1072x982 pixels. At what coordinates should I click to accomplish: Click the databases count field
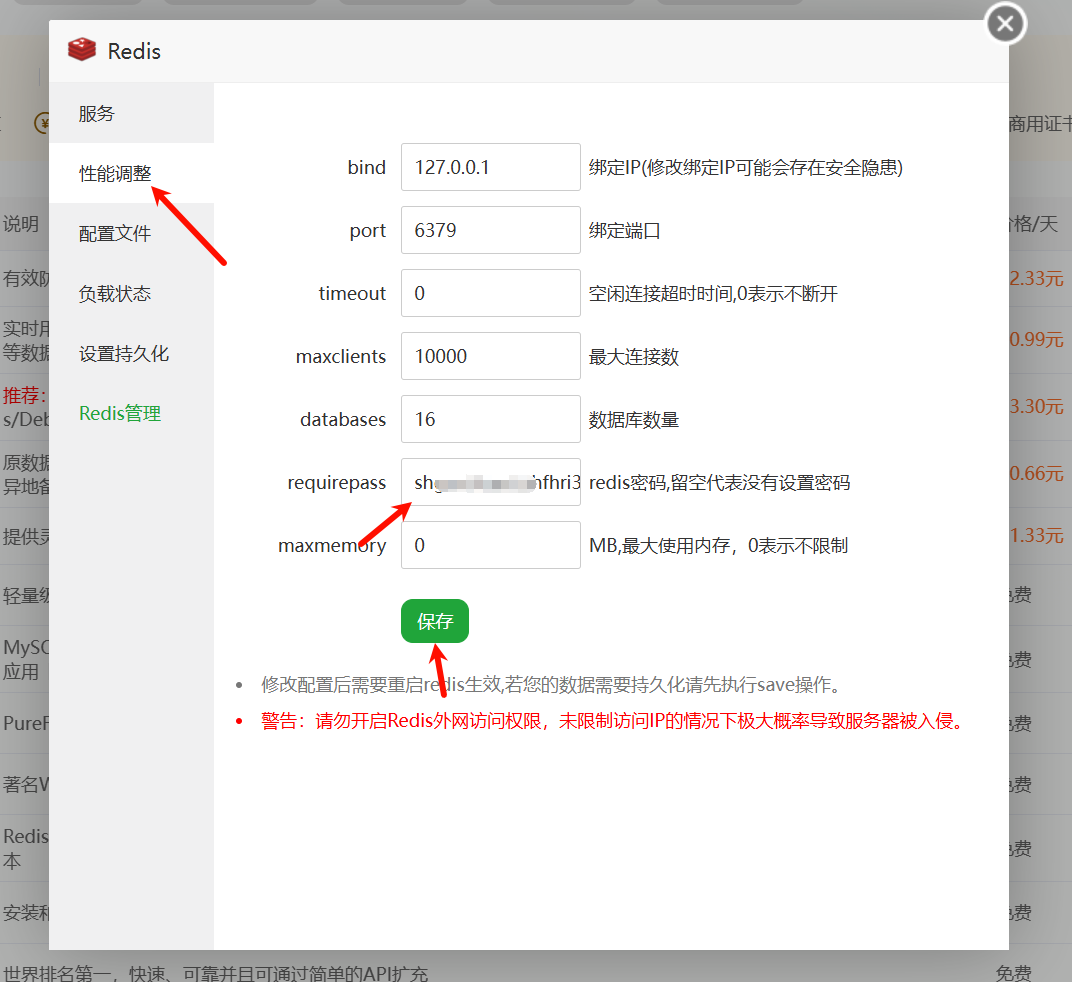(x=490, y=419)
